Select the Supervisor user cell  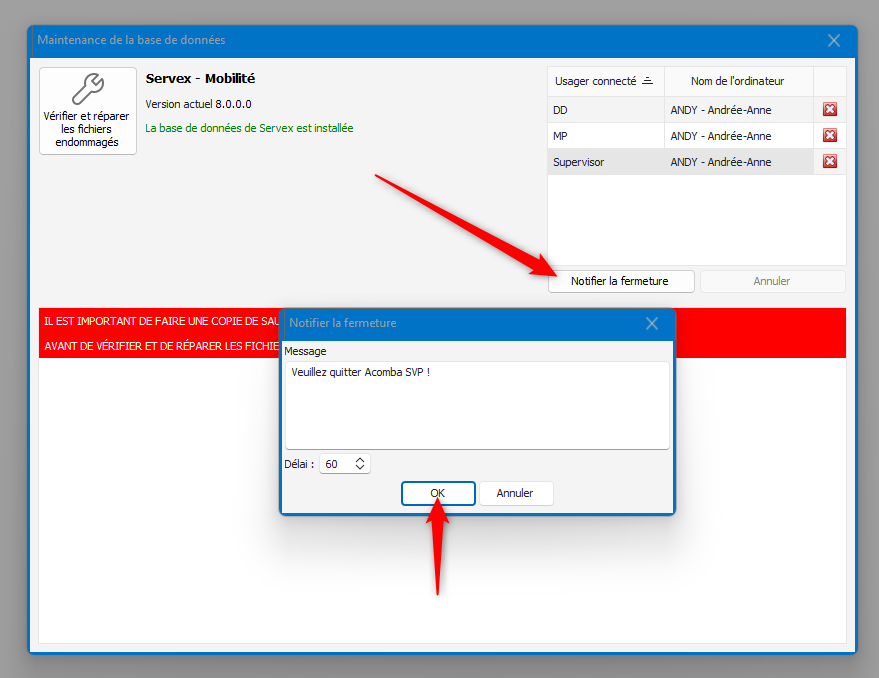coord(605,162)
